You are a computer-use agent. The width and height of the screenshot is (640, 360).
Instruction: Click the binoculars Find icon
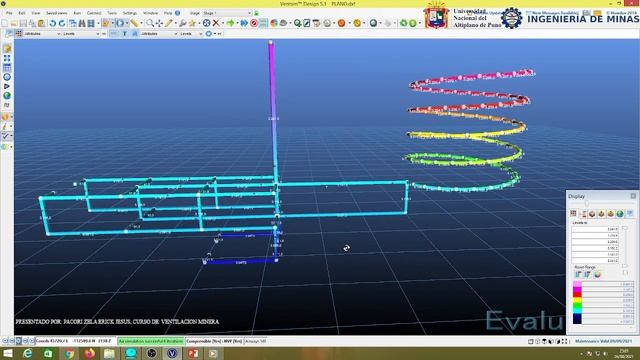coord(82,23)
